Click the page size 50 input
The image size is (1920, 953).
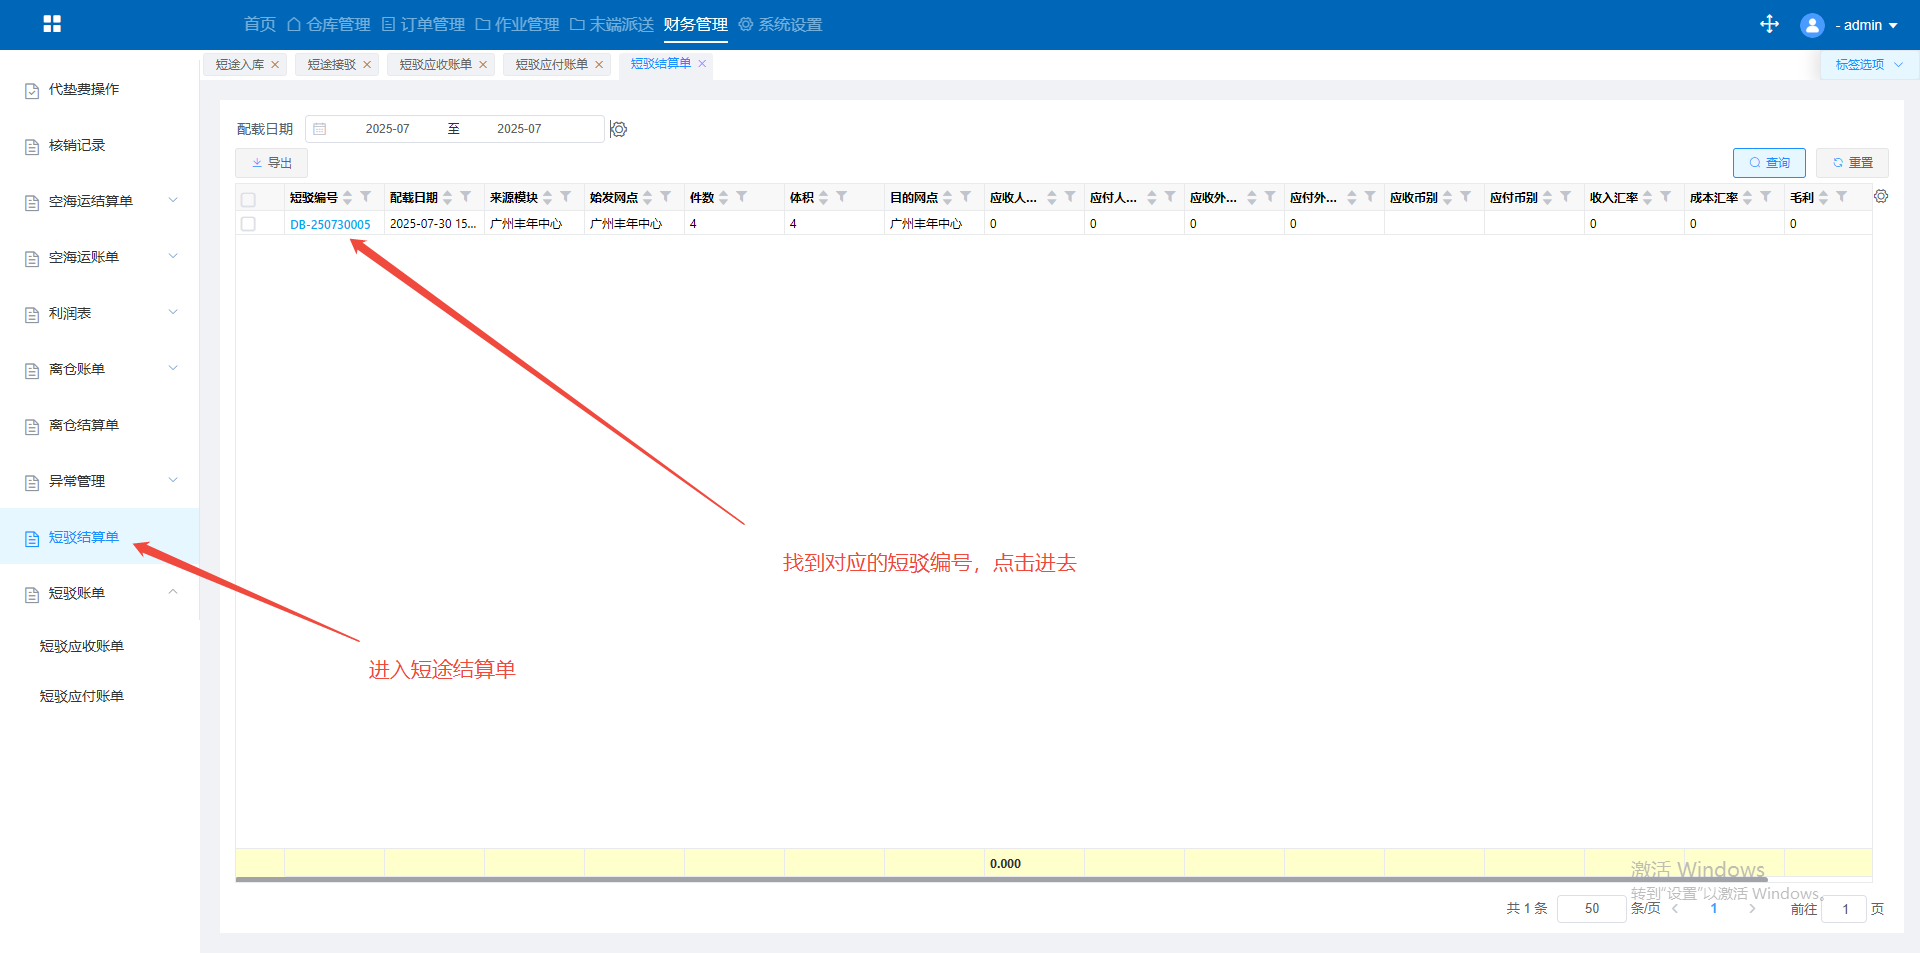tap(1591, 909)
